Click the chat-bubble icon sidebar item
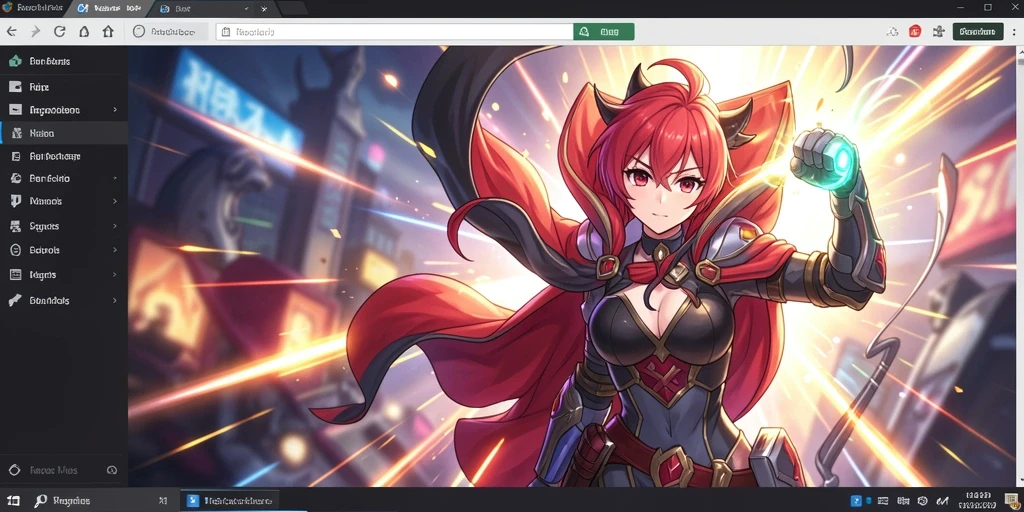 pyautogui.click(x=16, y=201)
